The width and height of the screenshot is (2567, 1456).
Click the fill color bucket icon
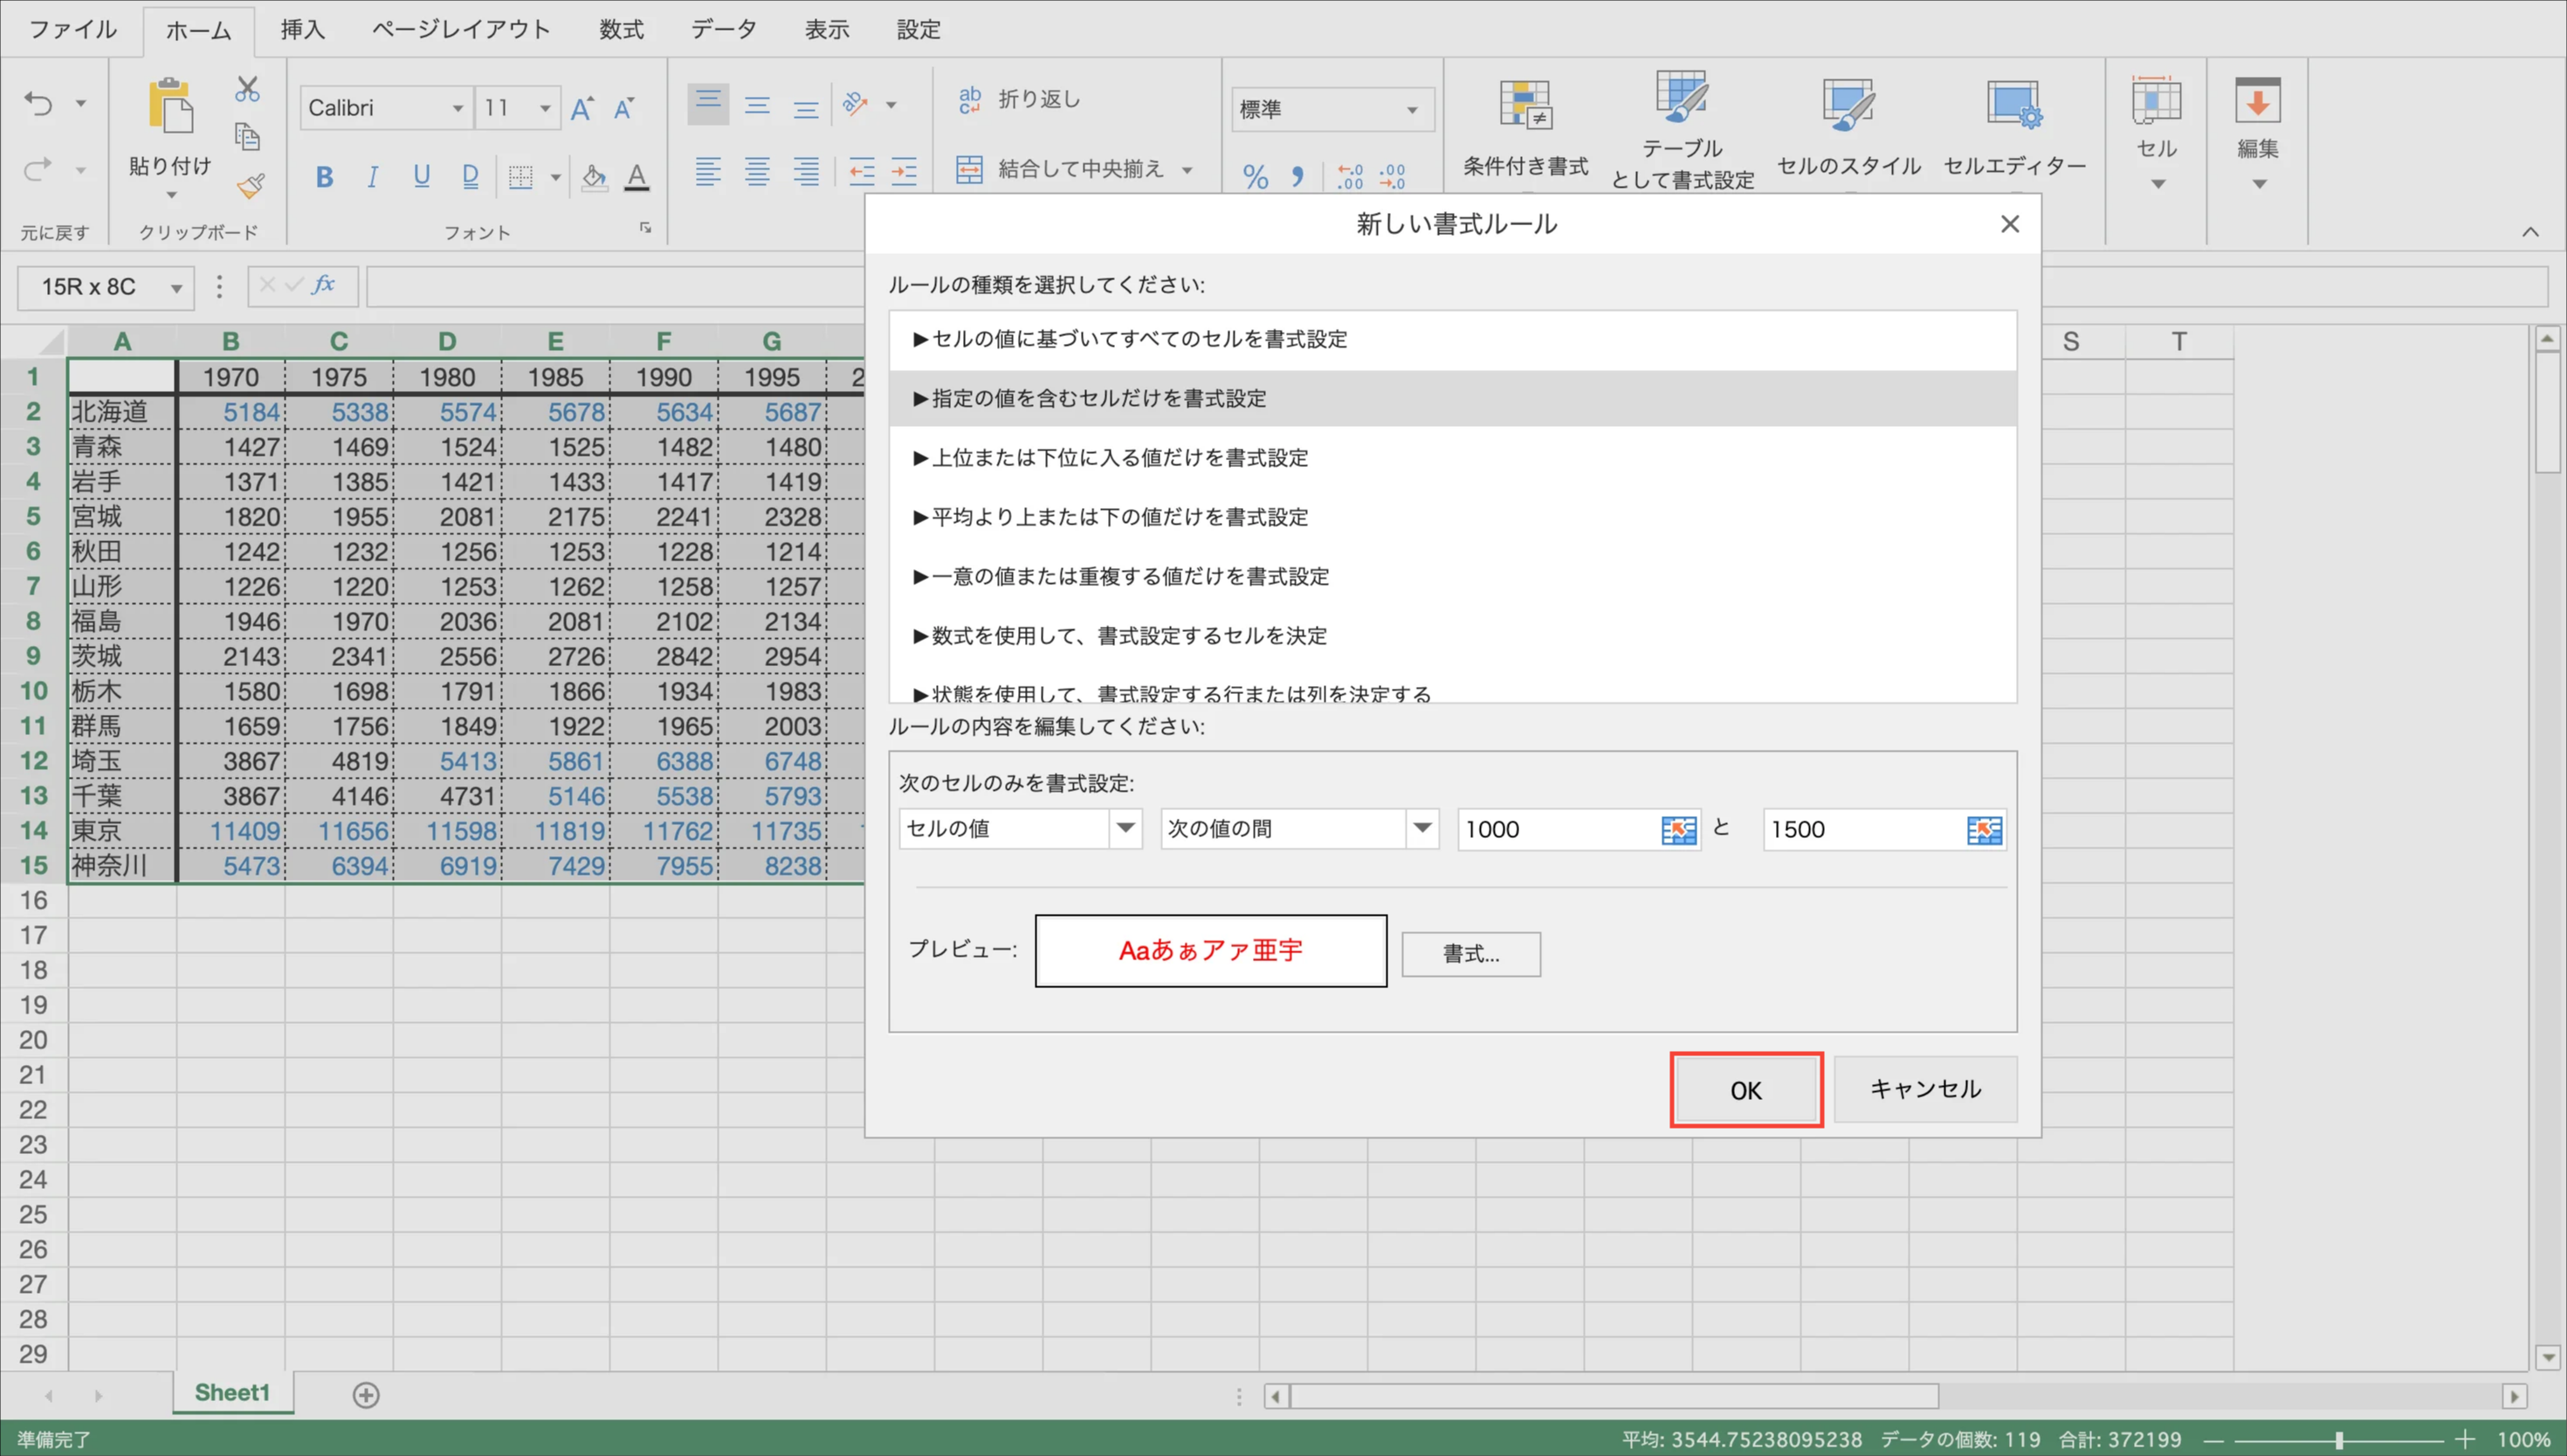[x=594, y=177]
